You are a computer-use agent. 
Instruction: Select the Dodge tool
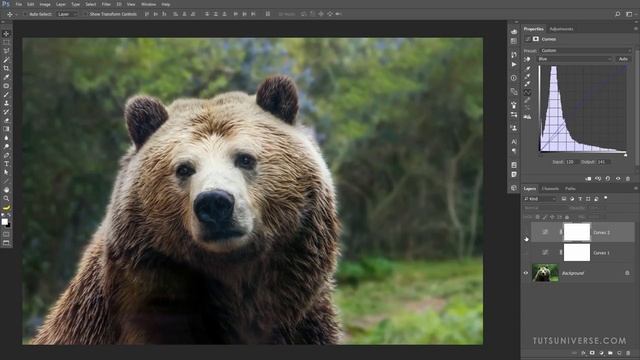[6, 147]
